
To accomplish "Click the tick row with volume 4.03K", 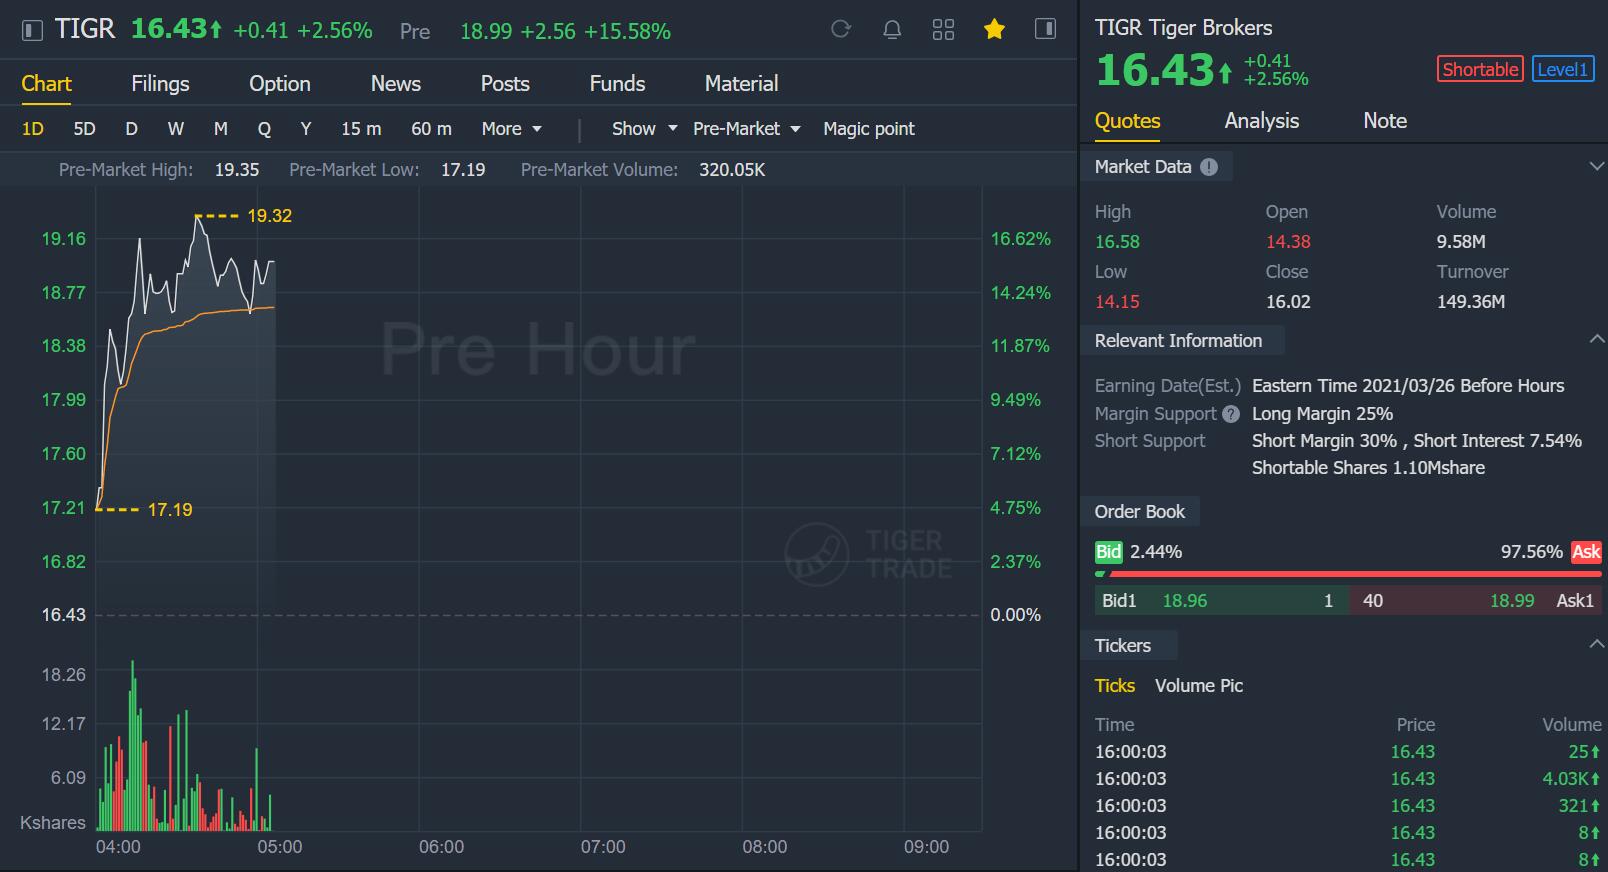I will coord(1348,779).
